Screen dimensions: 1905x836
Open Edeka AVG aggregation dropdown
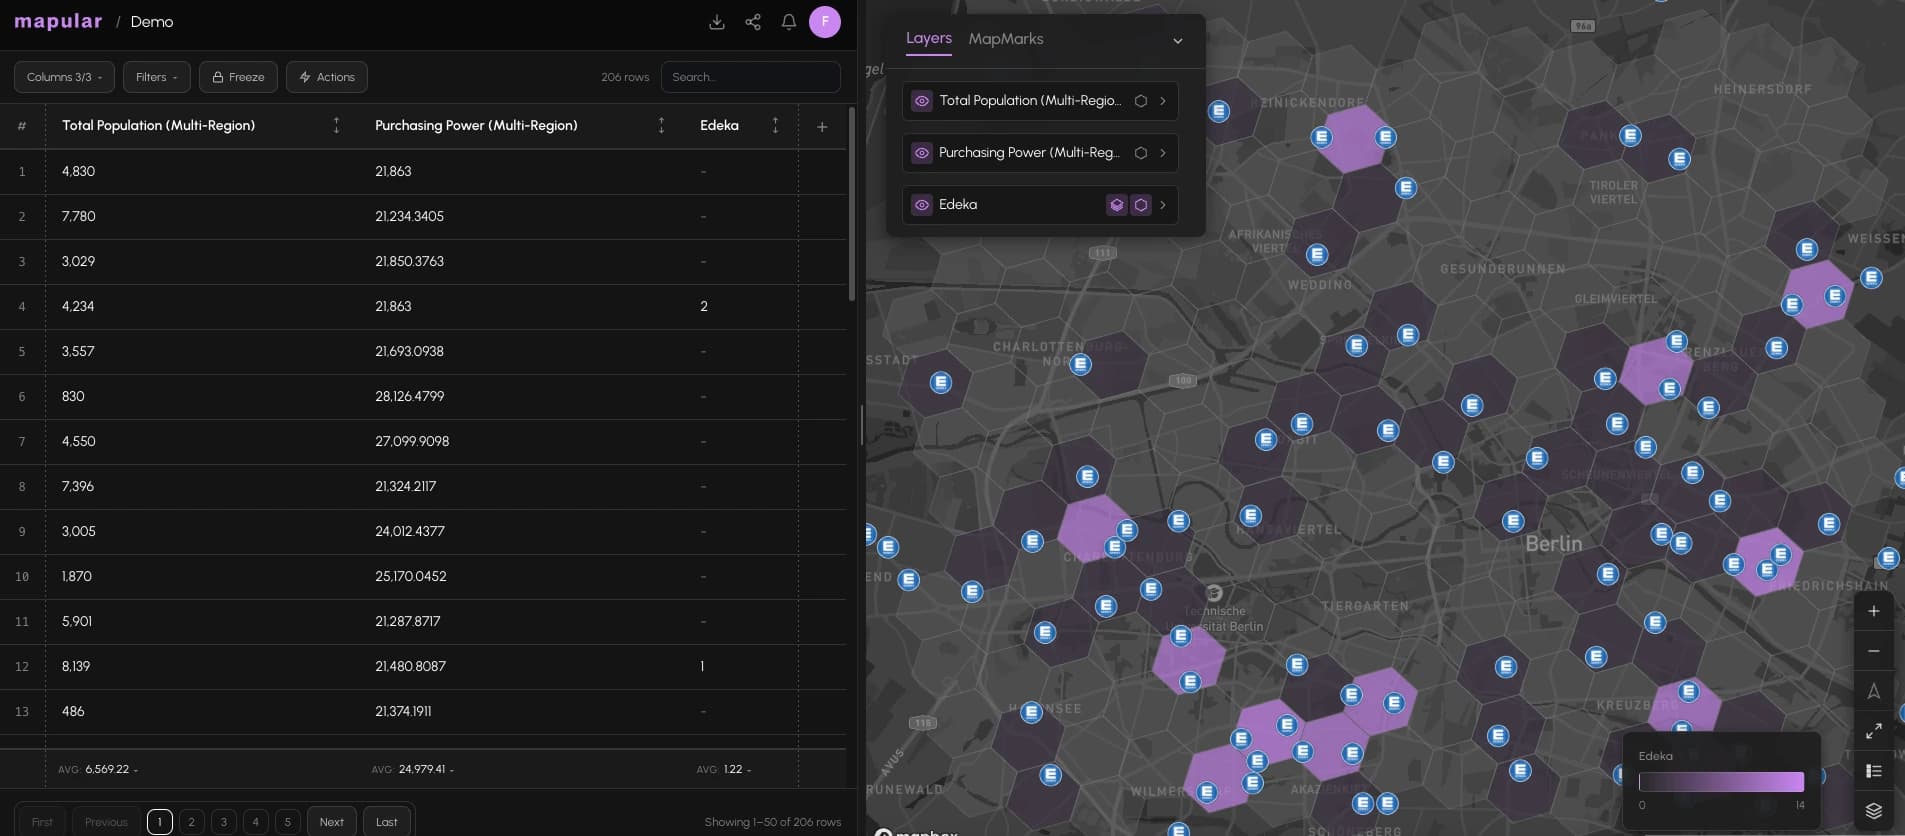[x=724, y=769]
